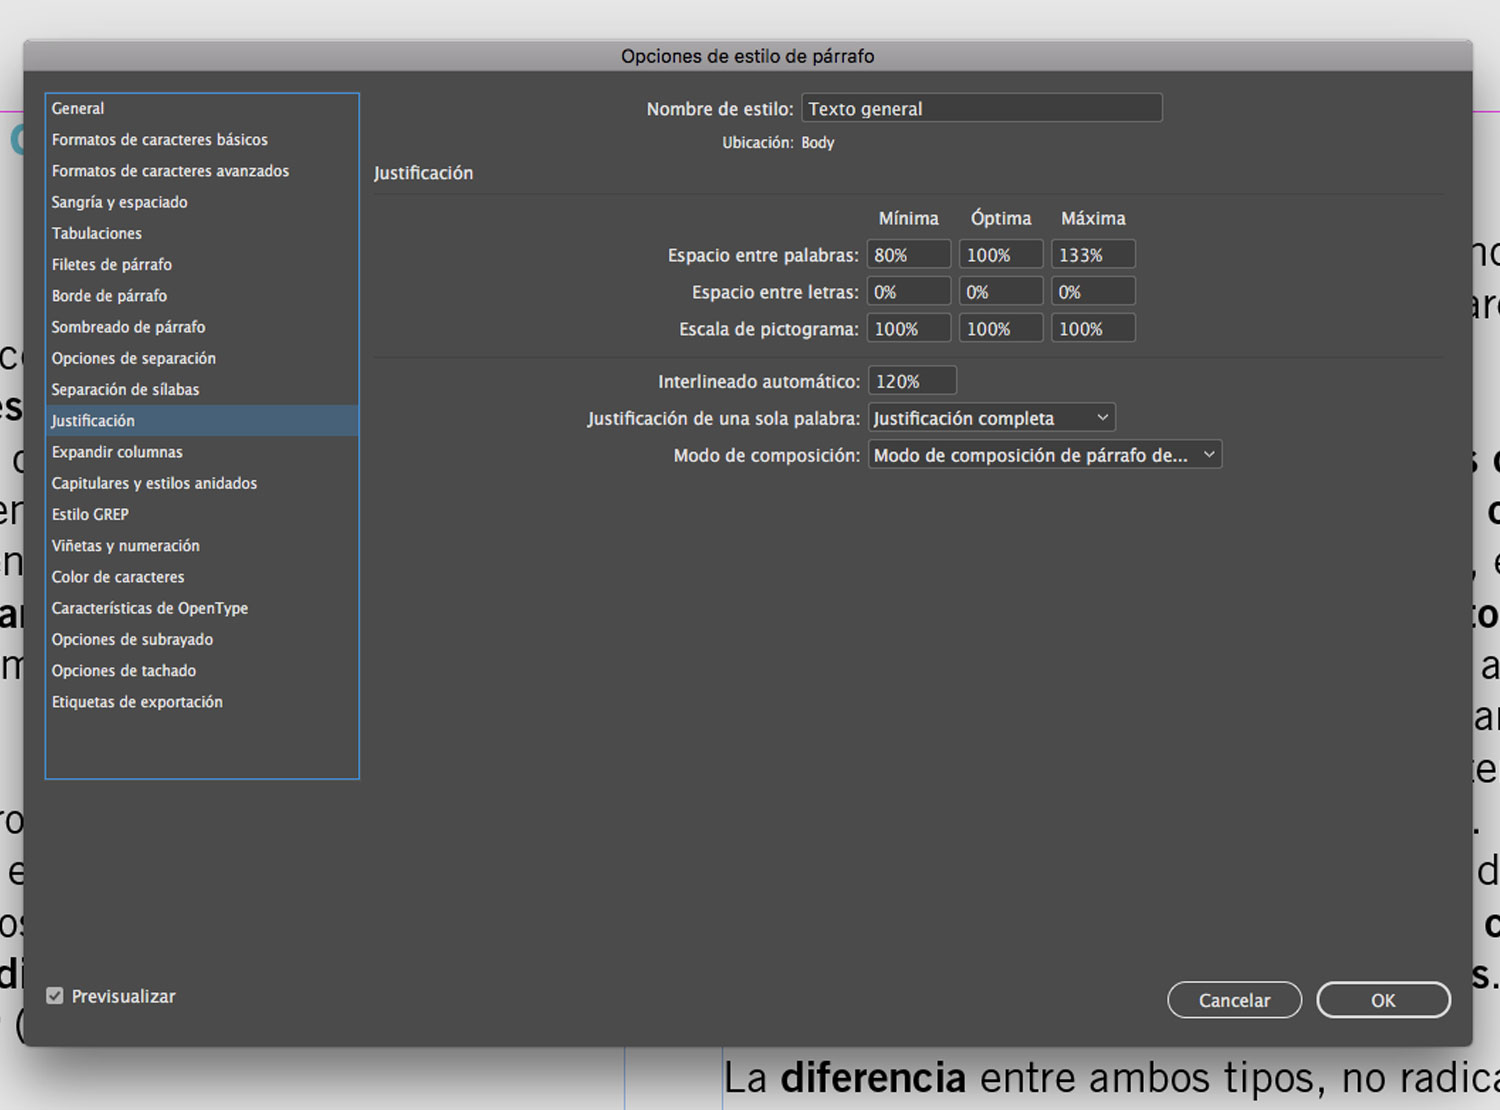Open Separación de sílabas options
1500x1110 pixels.
pos(126,389)
